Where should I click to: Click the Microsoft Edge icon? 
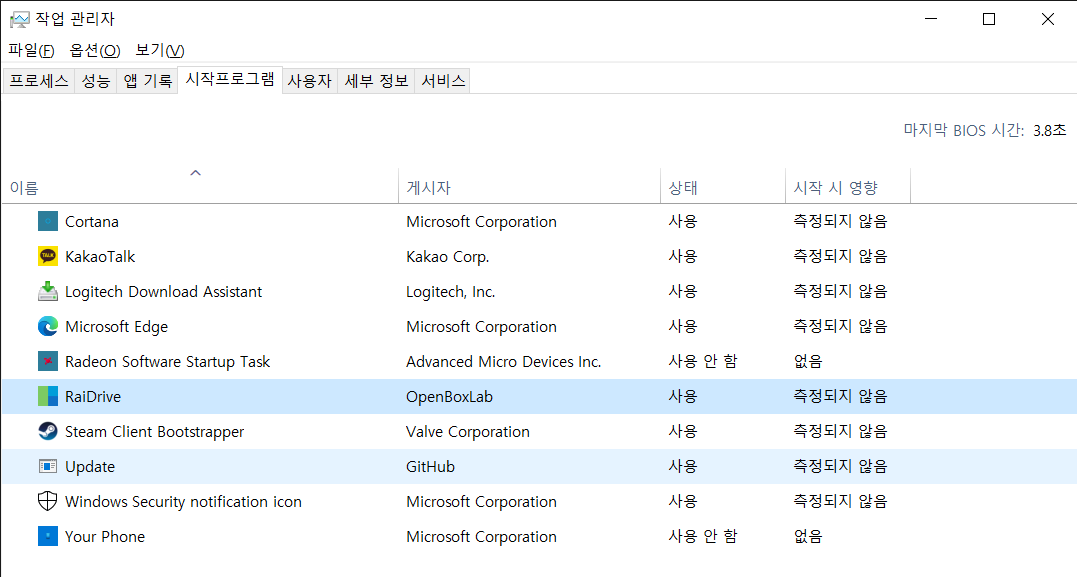[47, 326]
